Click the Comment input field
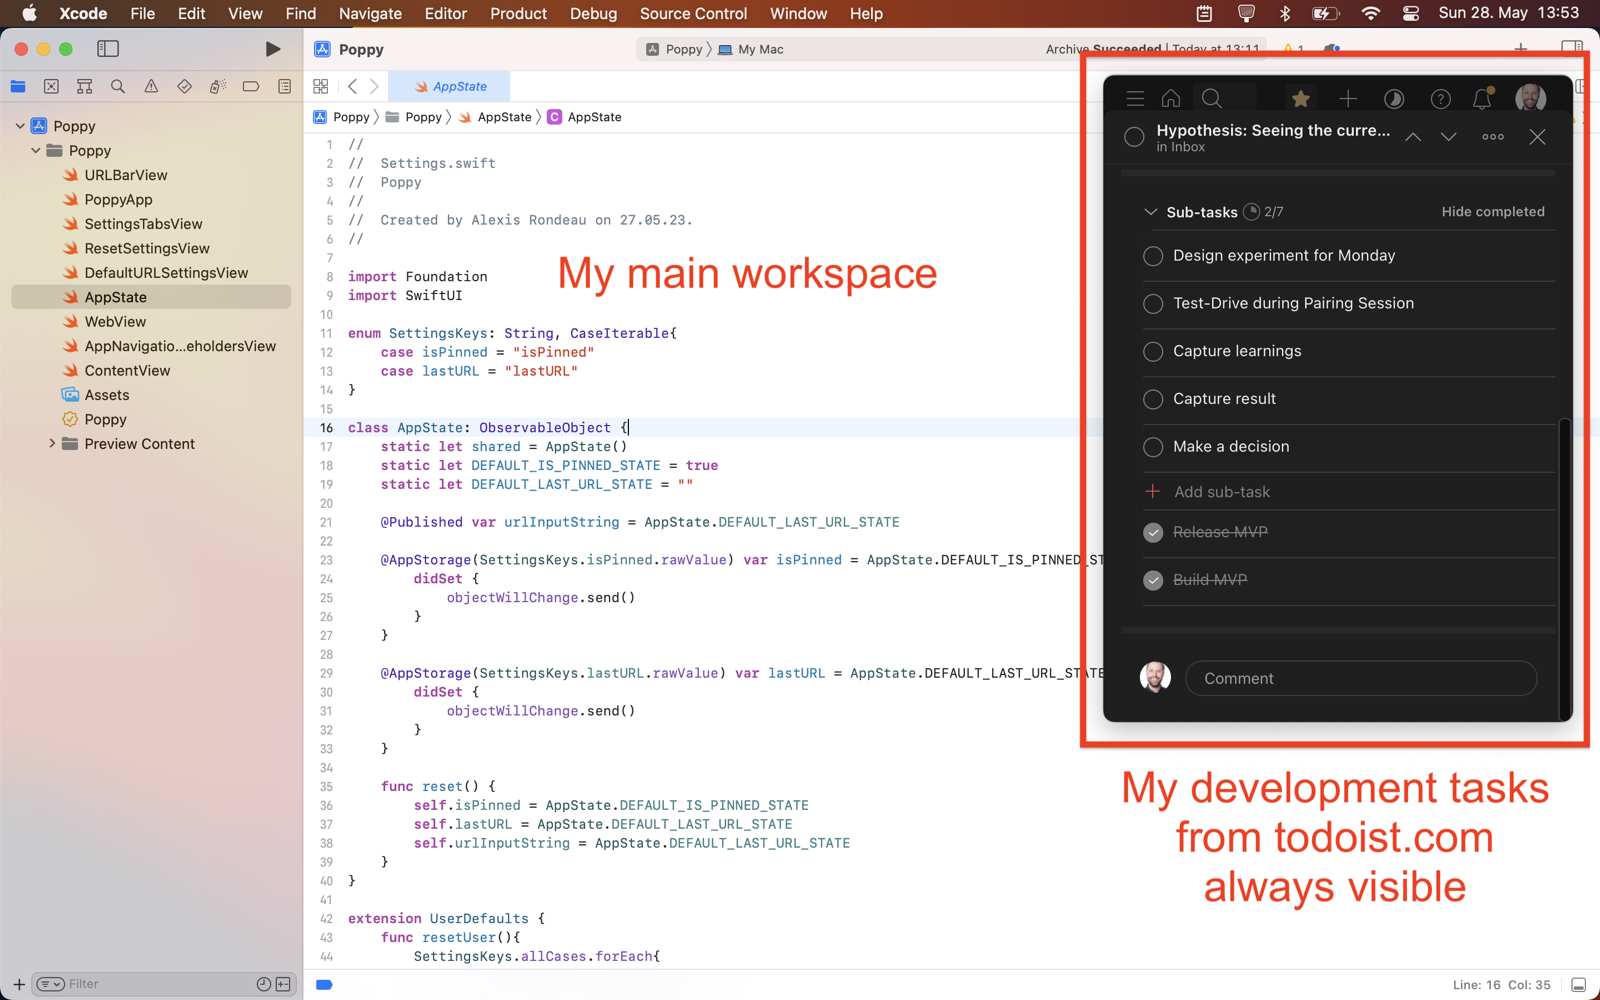The width and height of the screenshot is (1600, 1000). [x=1361, y=678]
